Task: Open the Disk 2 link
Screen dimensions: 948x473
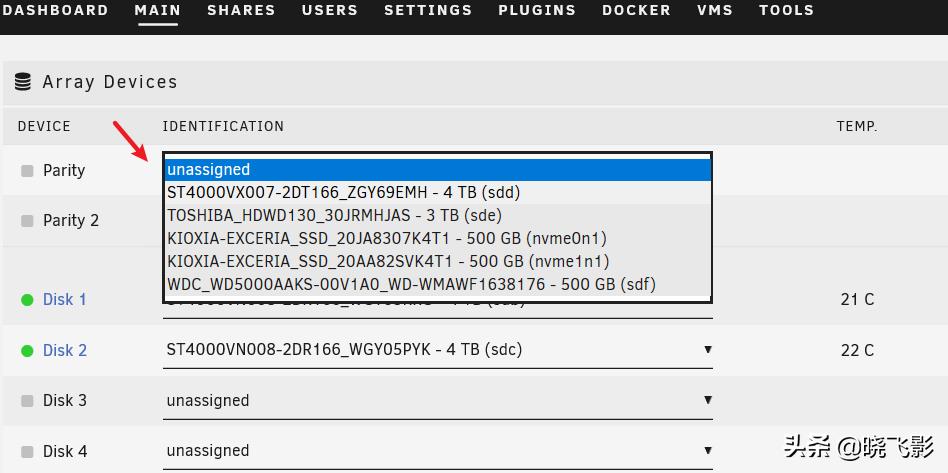Action: [65, 350]
